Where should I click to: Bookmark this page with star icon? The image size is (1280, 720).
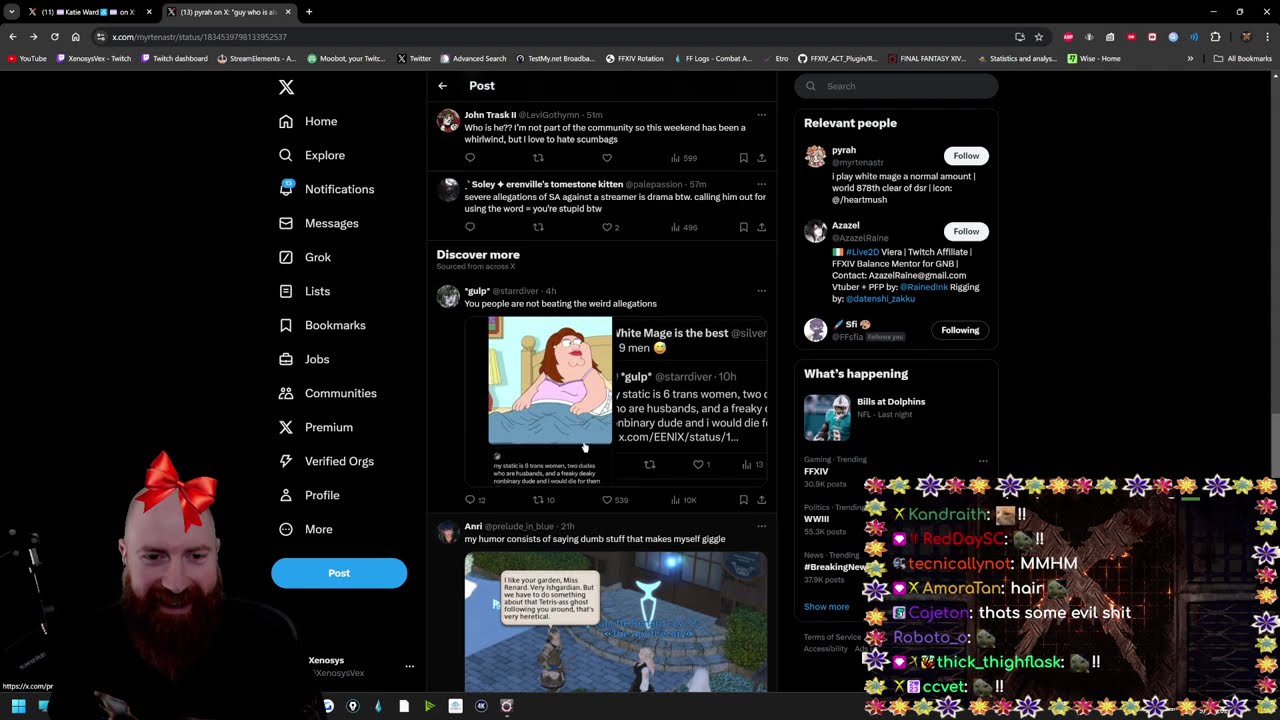(x=1038, y=37)
